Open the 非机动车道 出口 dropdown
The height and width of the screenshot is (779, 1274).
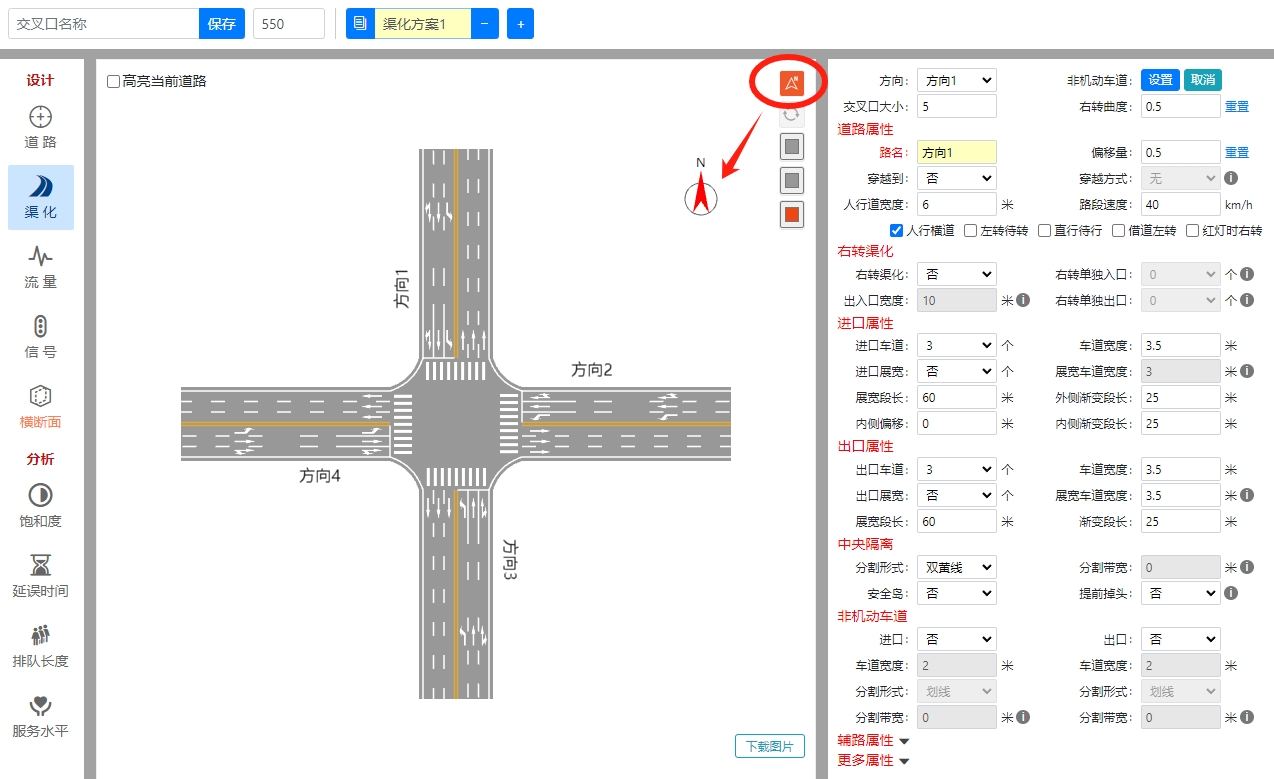(x=1180, y=639)
